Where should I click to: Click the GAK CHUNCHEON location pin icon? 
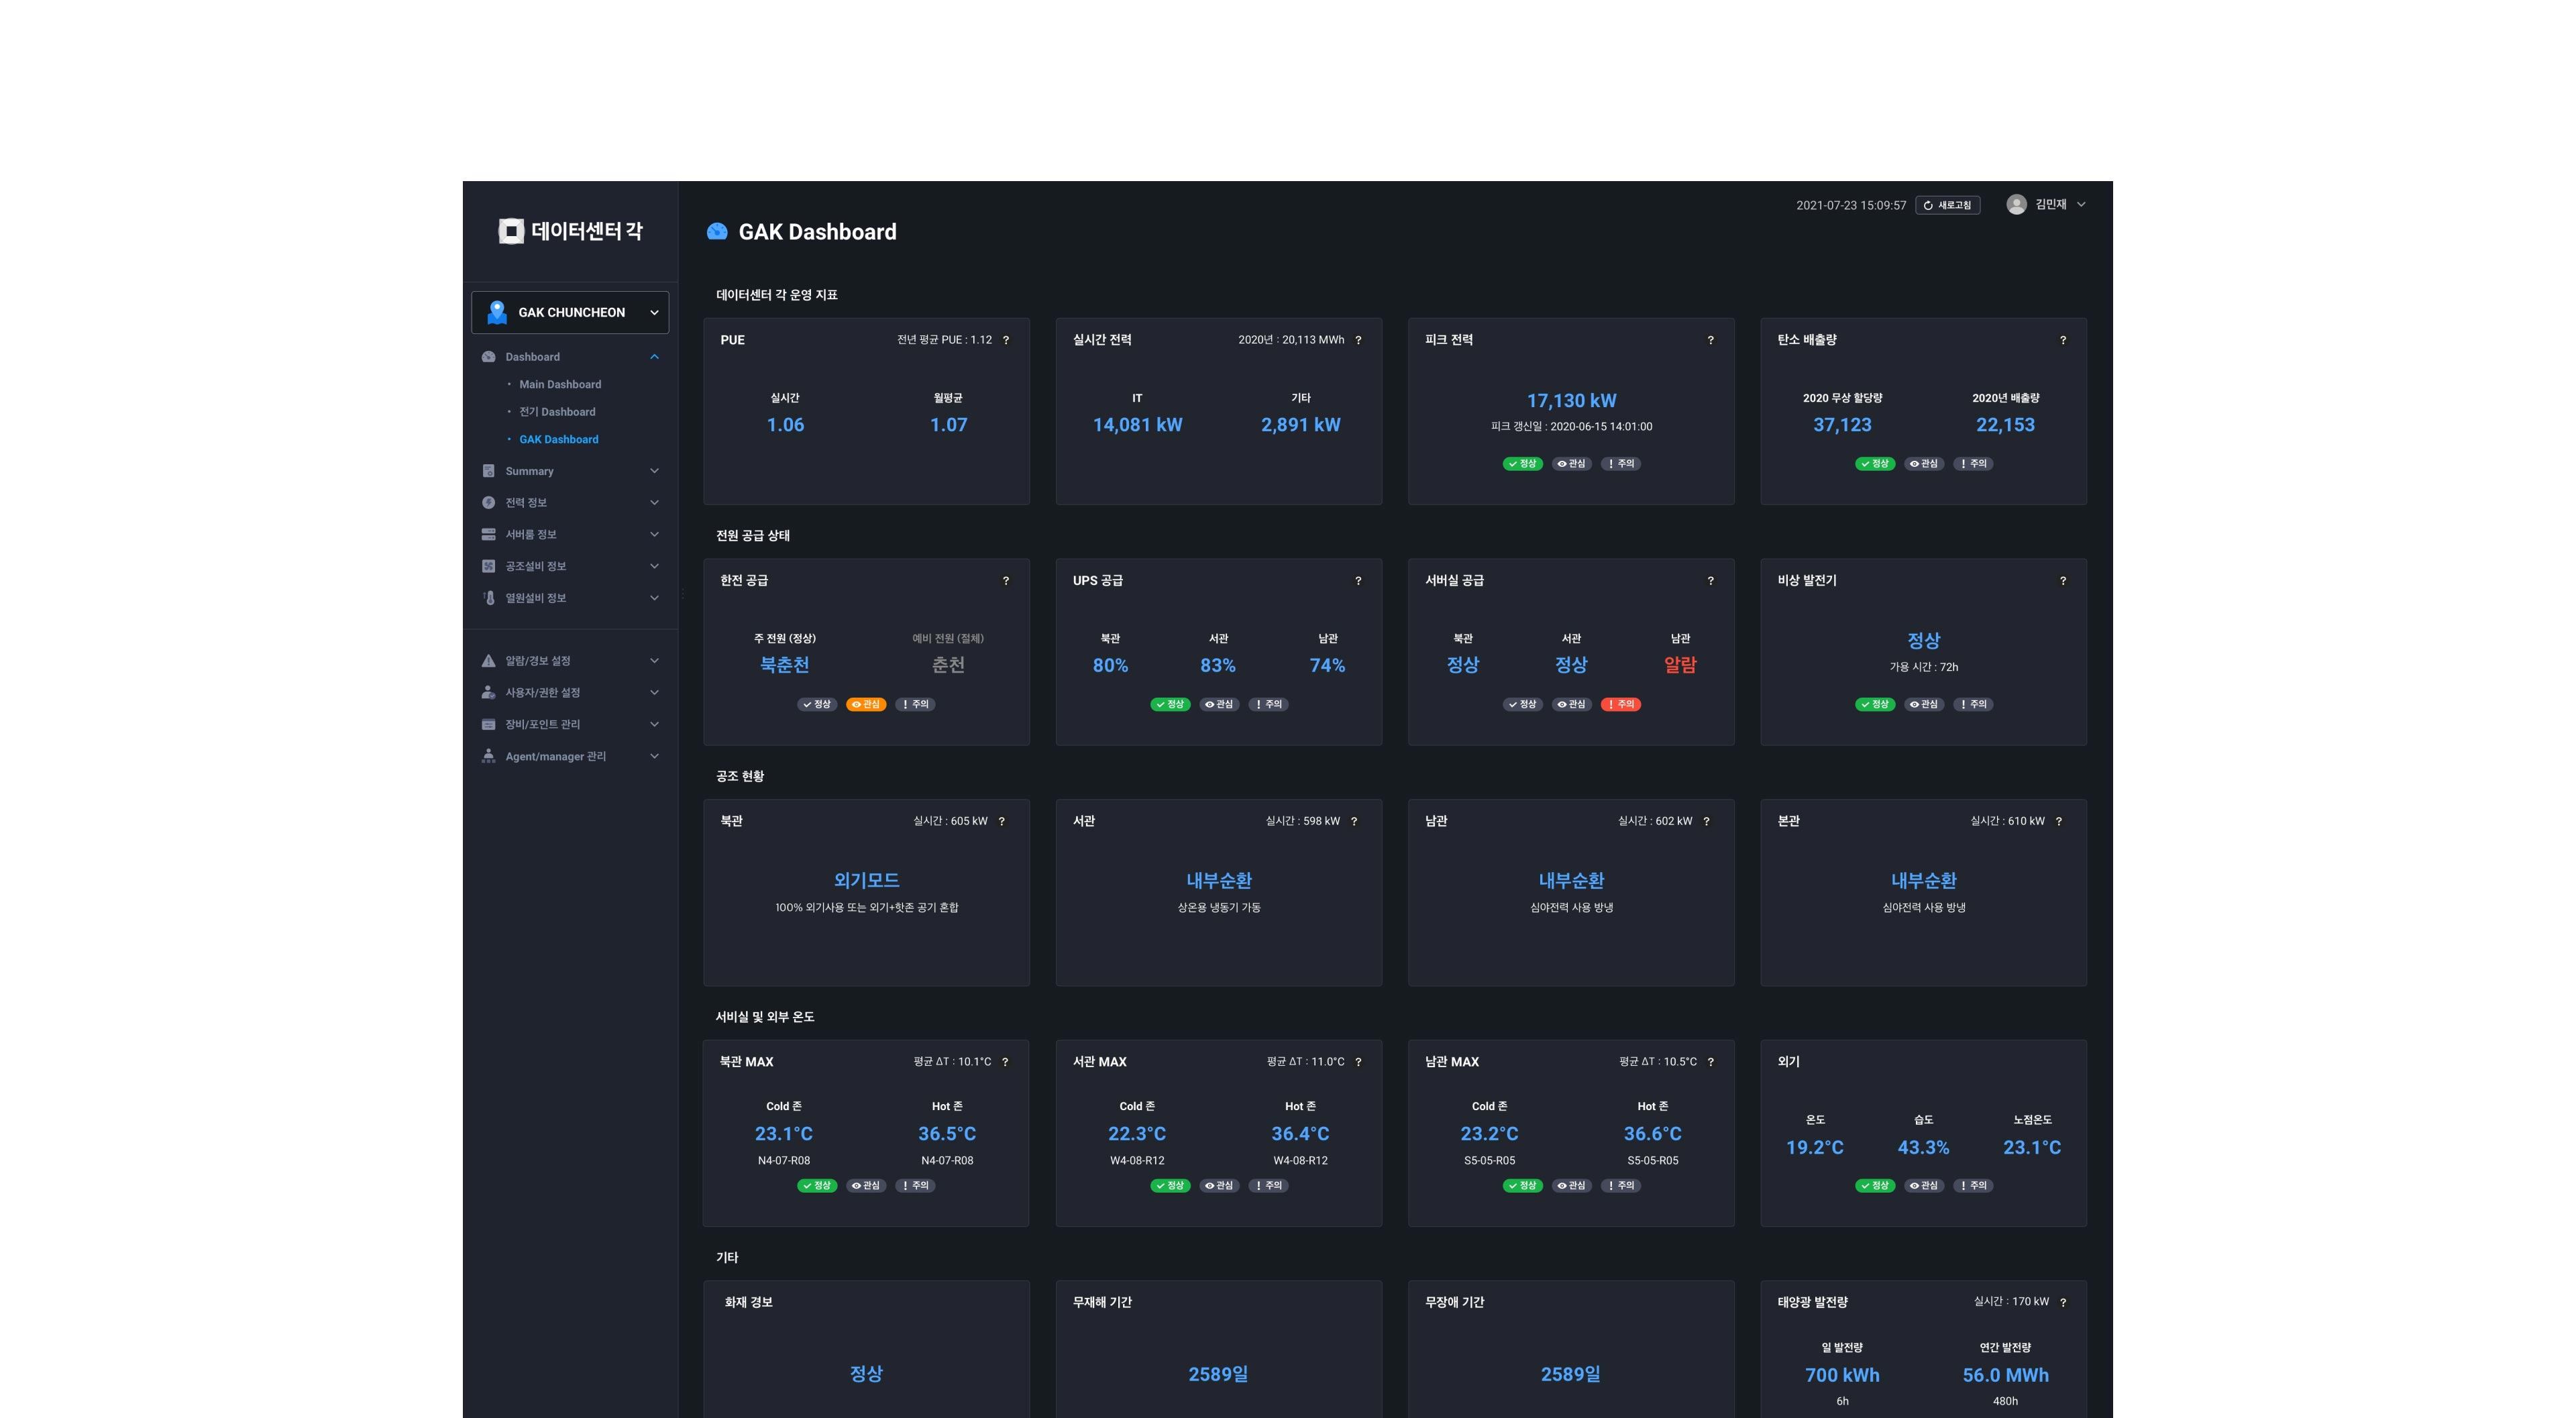click(497, 312)
